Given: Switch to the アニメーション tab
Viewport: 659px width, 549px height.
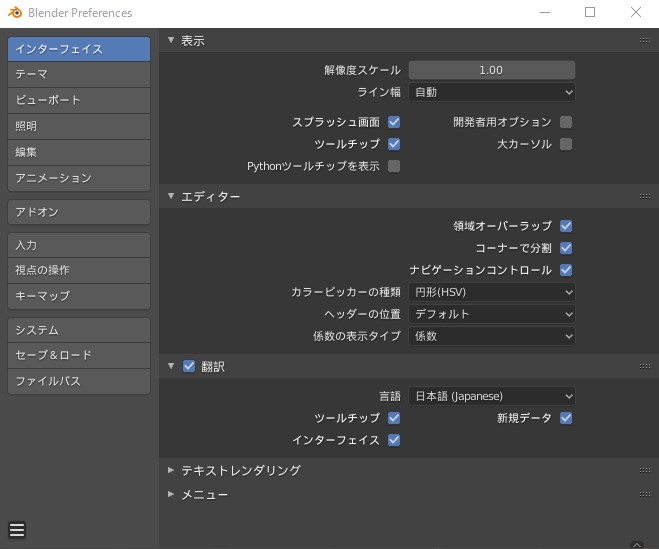Looking at the screenshot, I should [x=79, y=178].
